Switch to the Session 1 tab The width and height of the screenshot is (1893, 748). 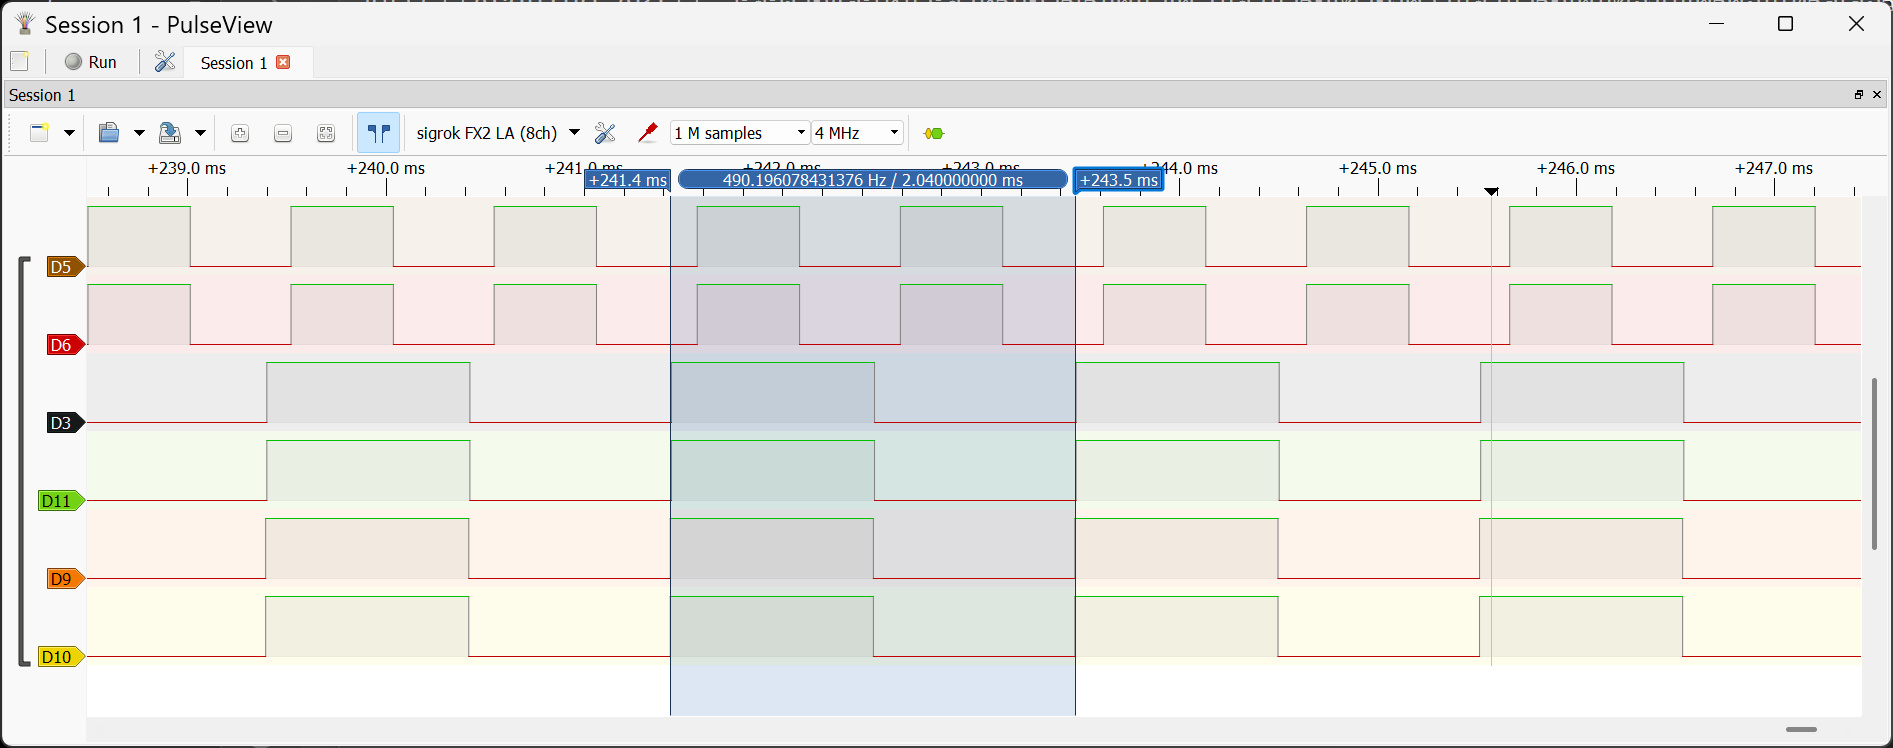pyautogui.click(x=233, y=63)
